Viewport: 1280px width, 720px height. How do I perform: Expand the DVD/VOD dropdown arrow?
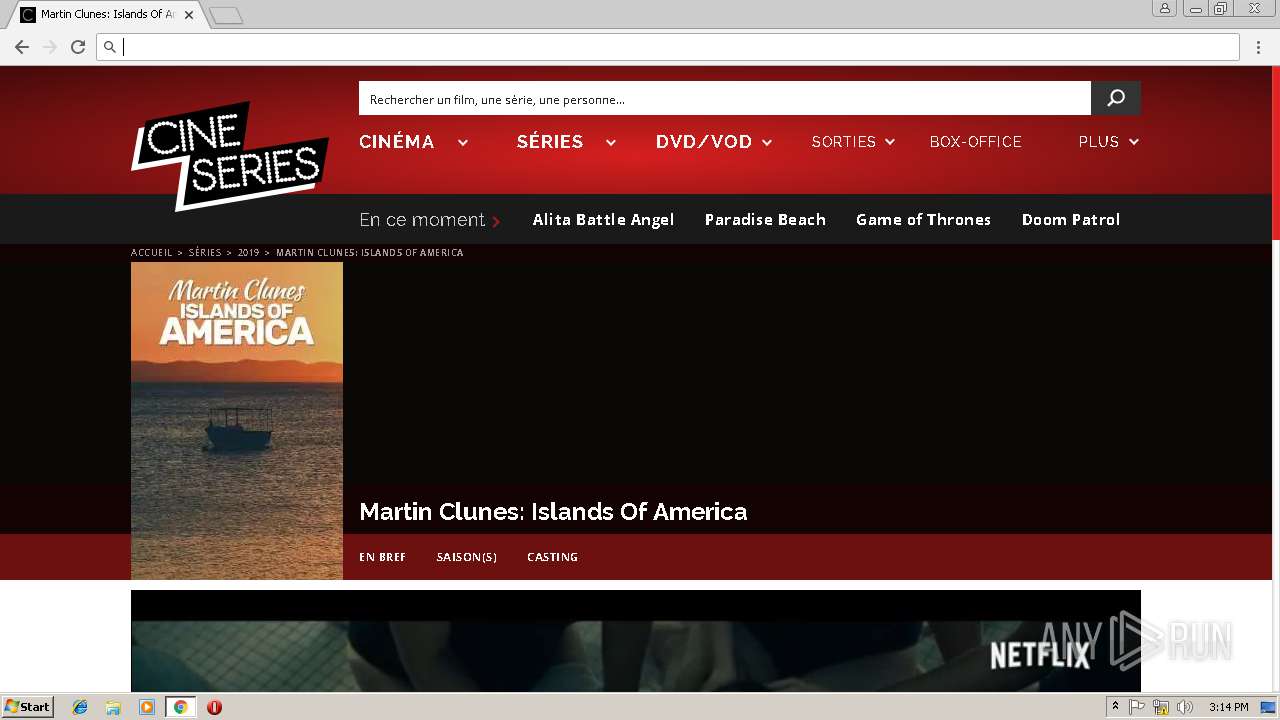pos(767,143)
